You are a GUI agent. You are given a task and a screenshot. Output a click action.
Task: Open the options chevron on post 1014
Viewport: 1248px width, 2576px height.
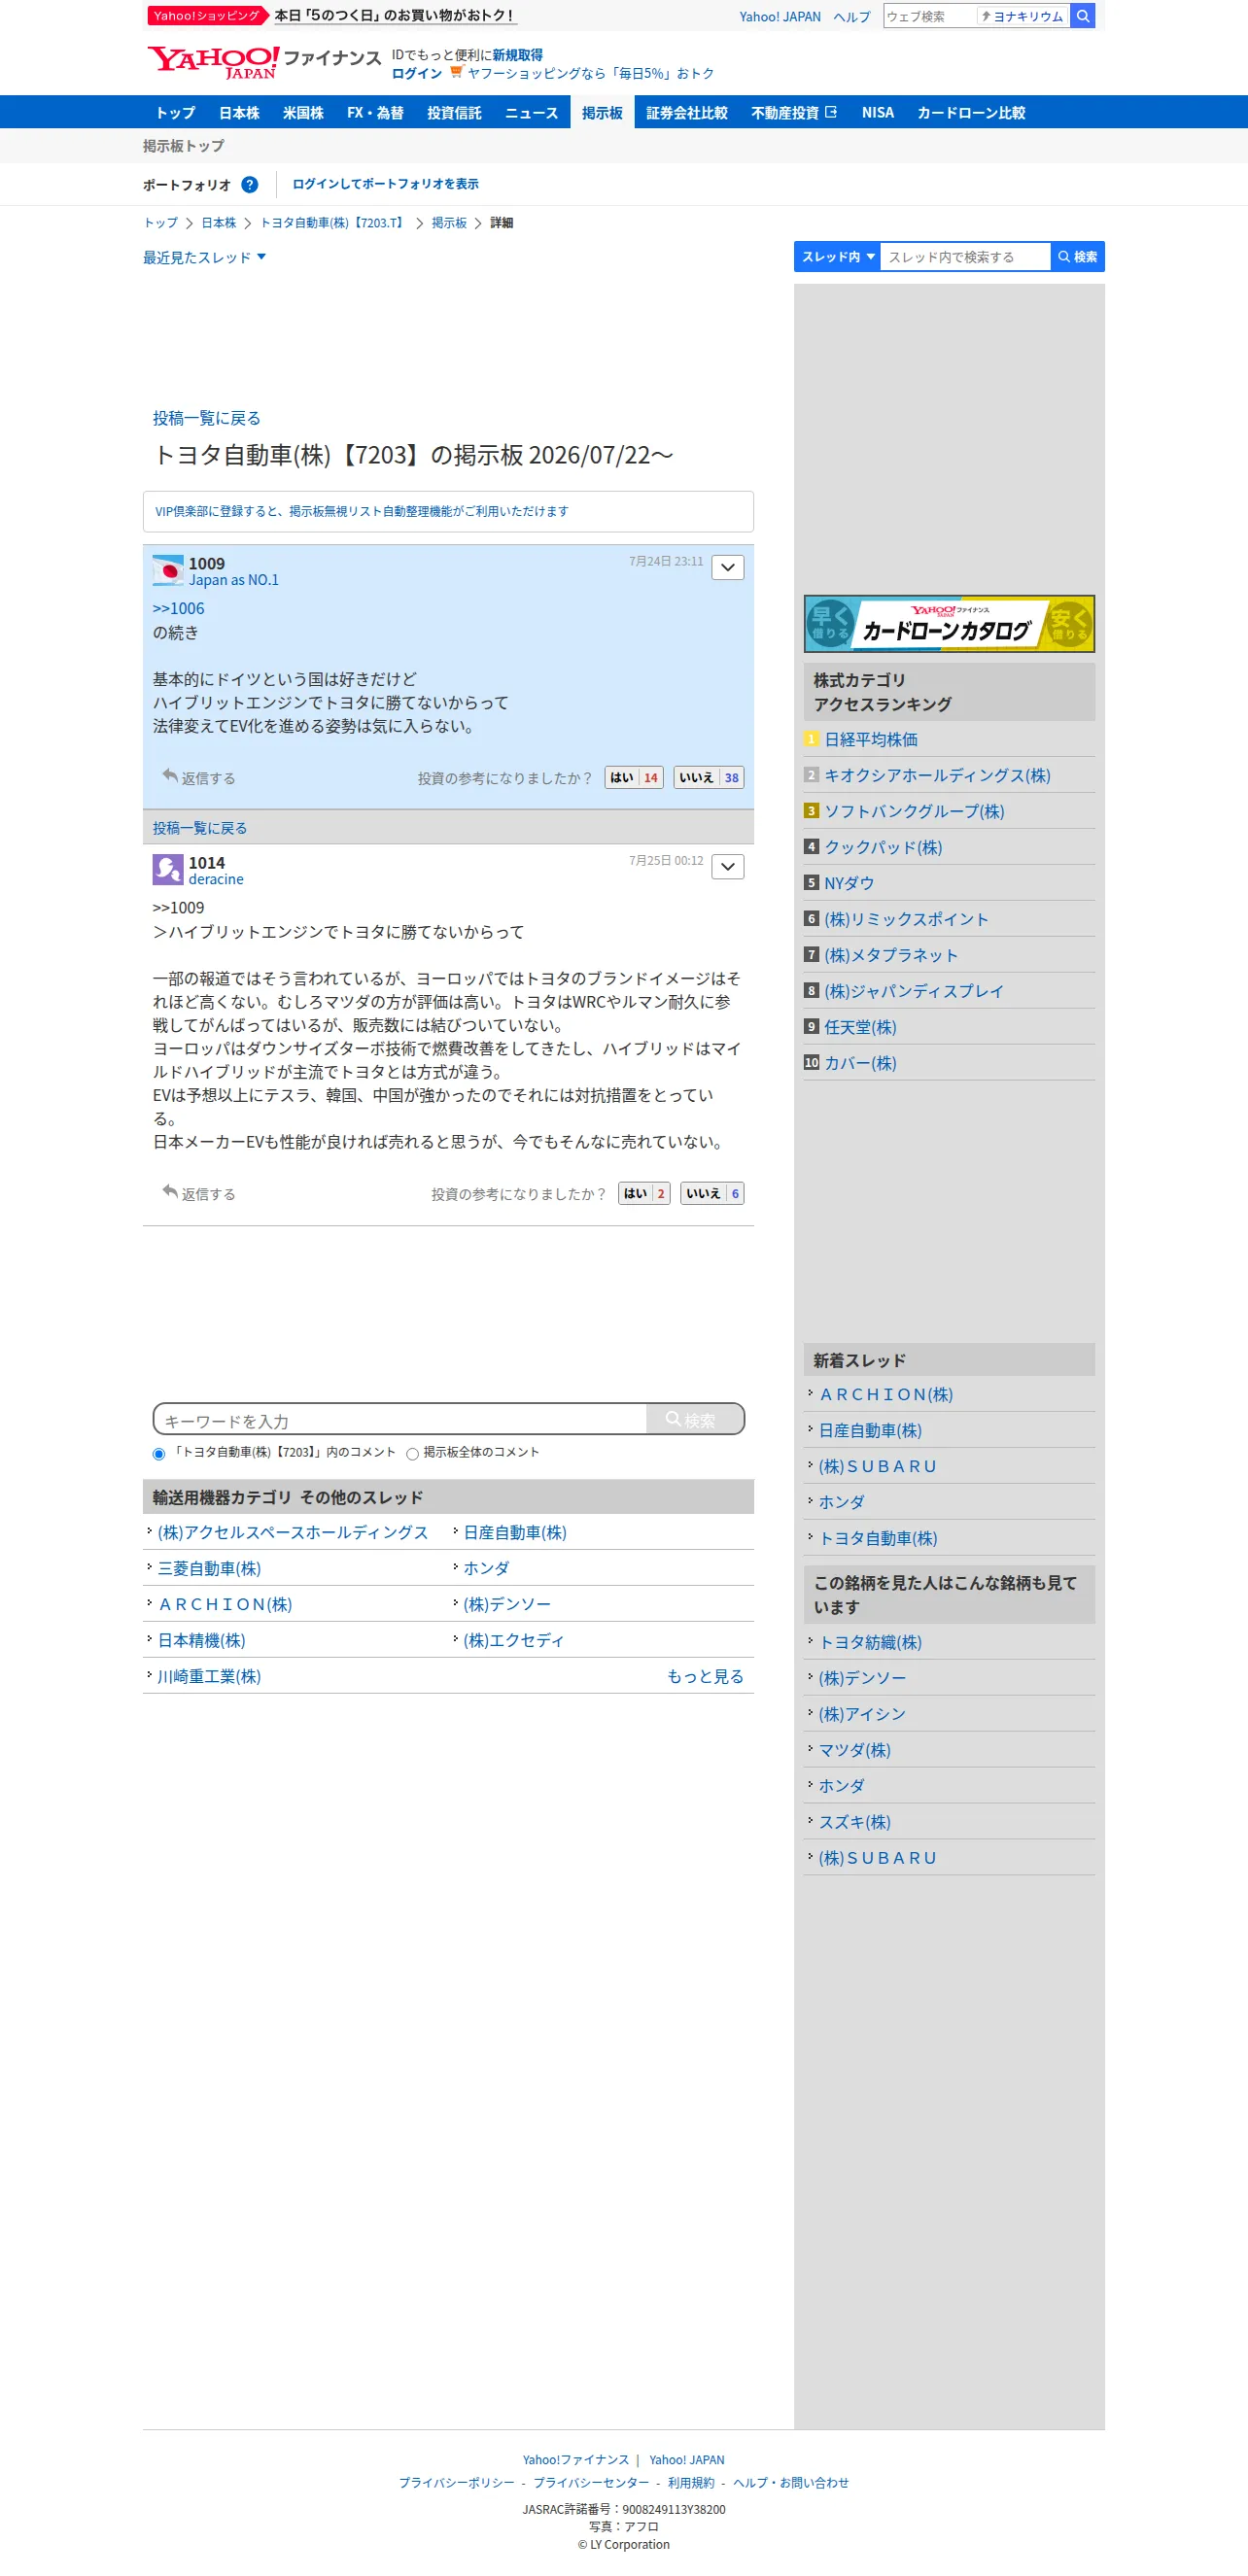click(x=728, y=866)
